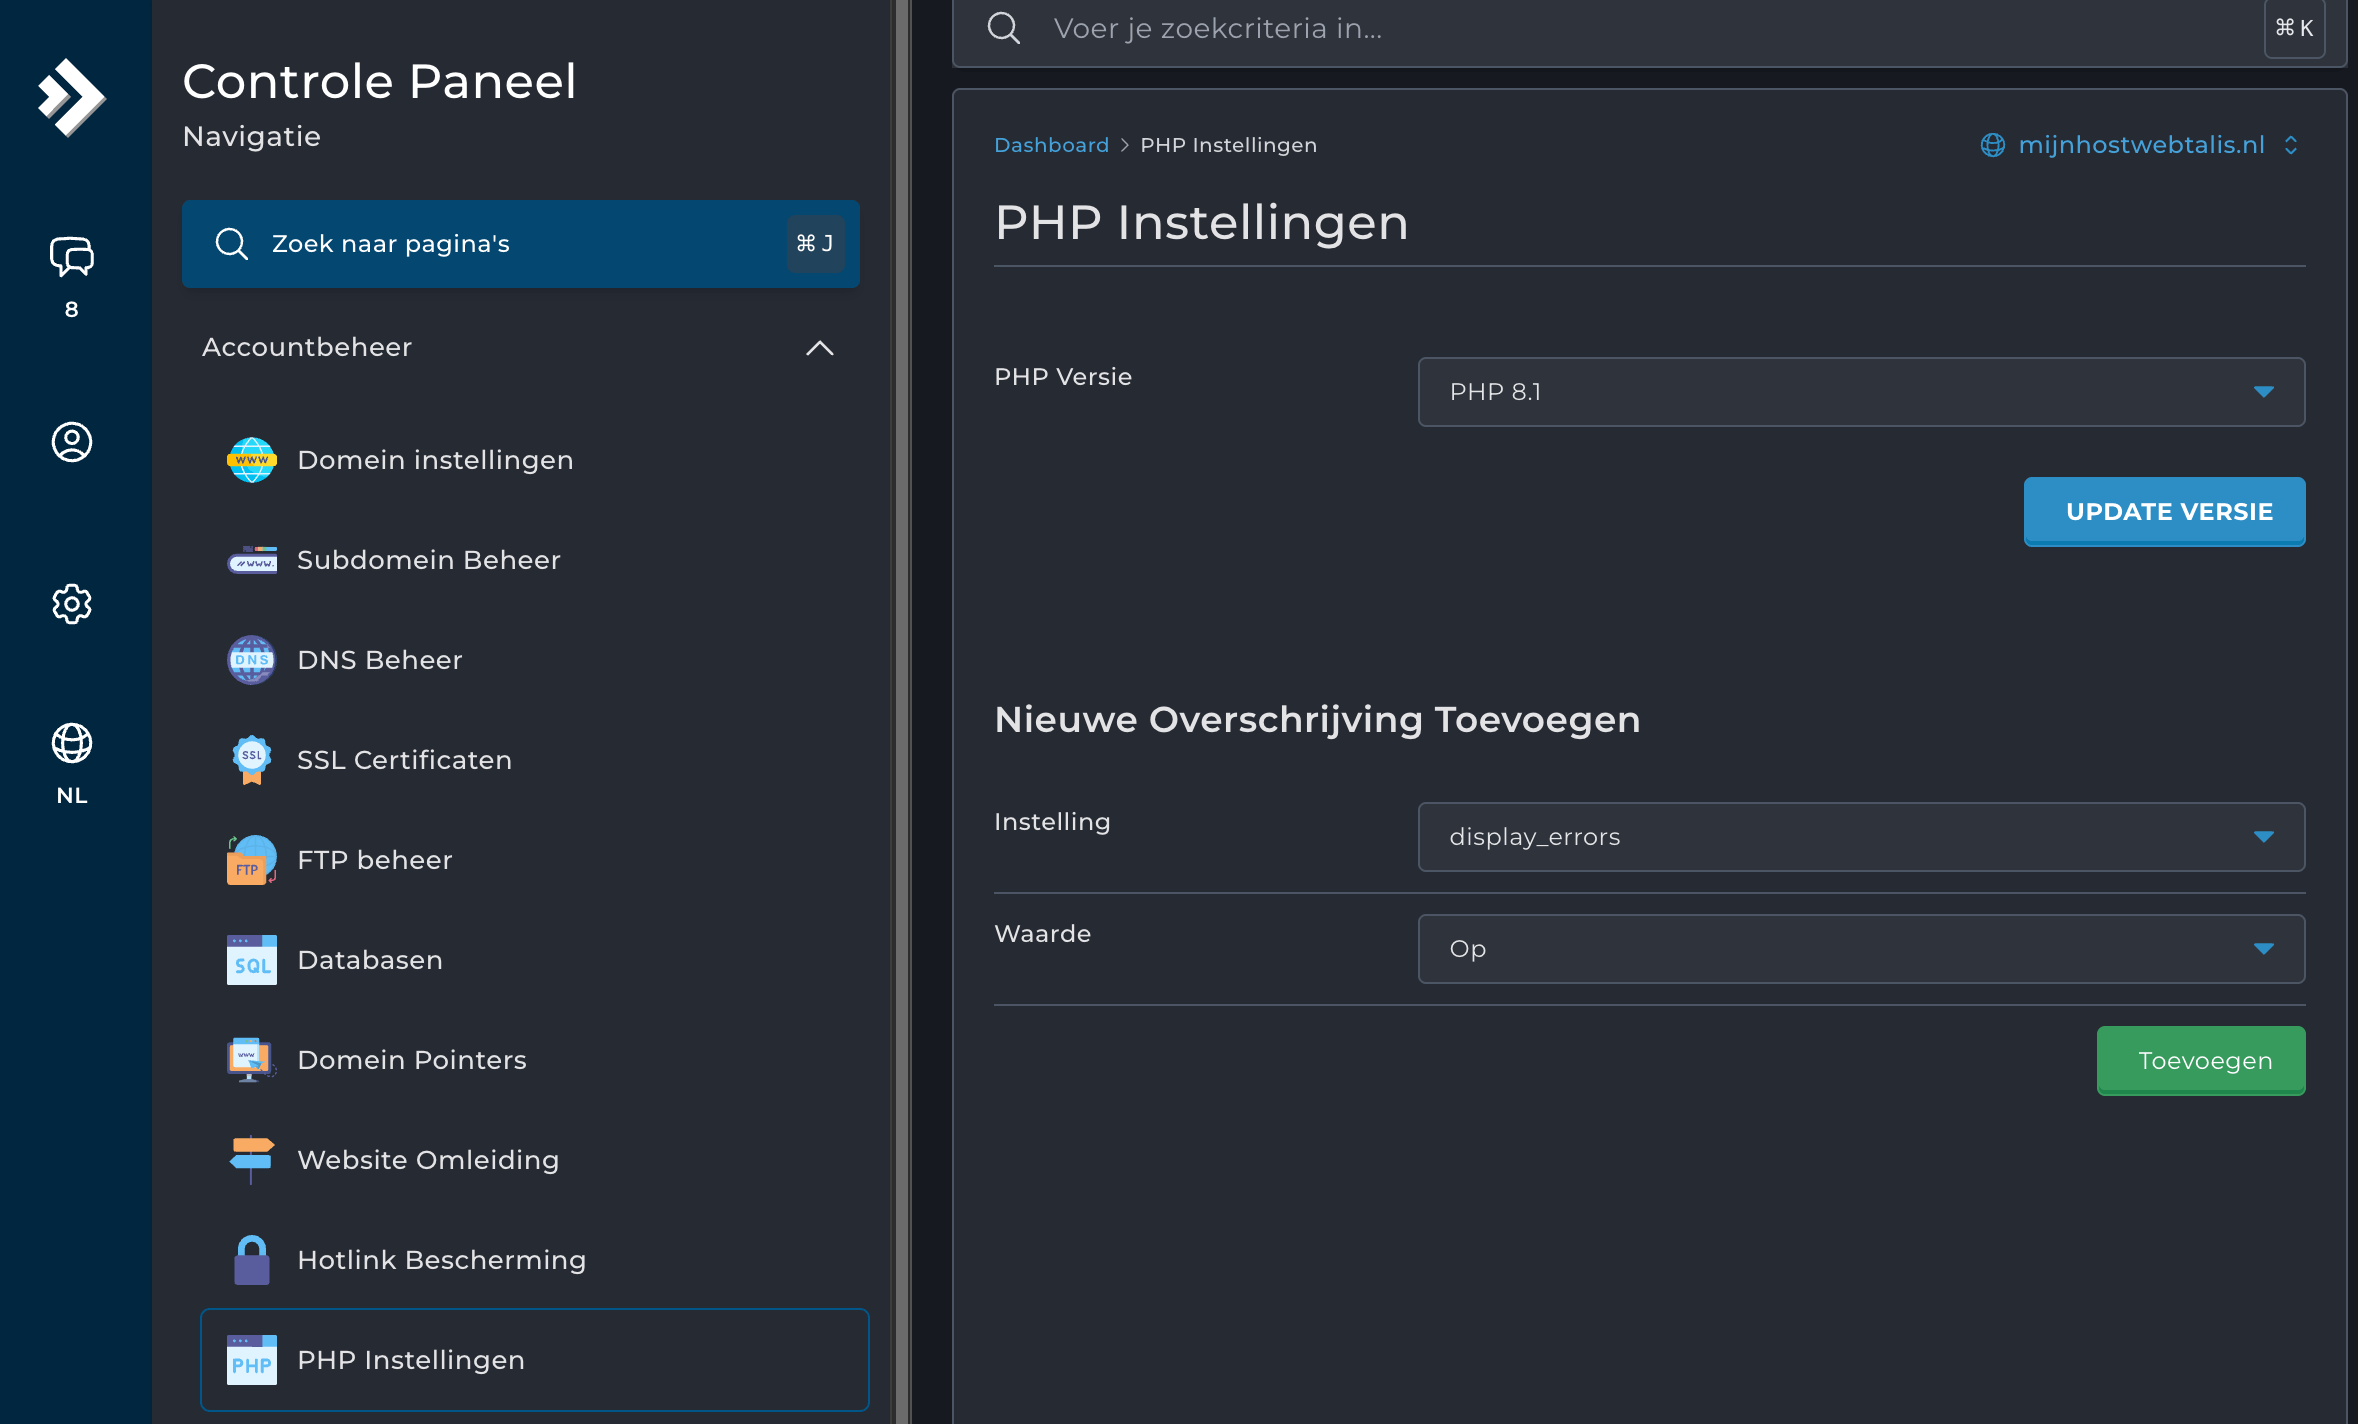Open Domein Pointers menu item
2358x1424 pixels.
[x=535, y=1060]
